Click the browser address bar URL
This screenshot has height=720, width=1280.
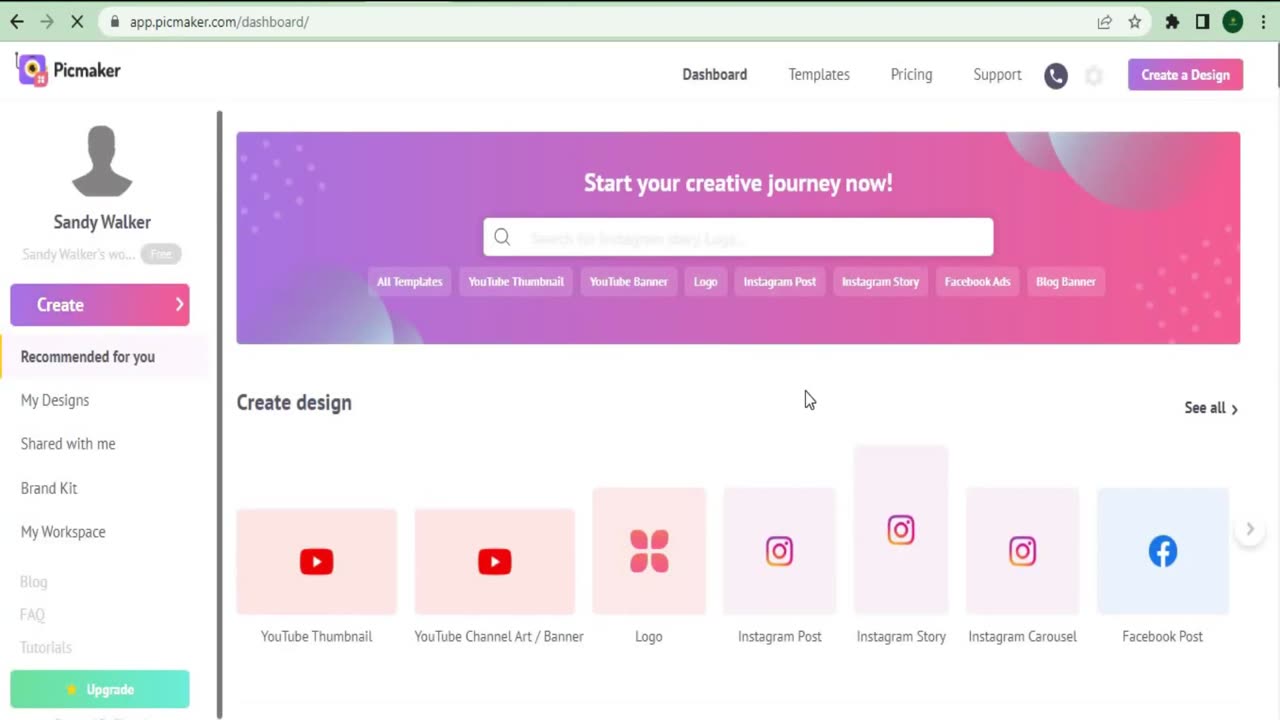pos(219,21)
